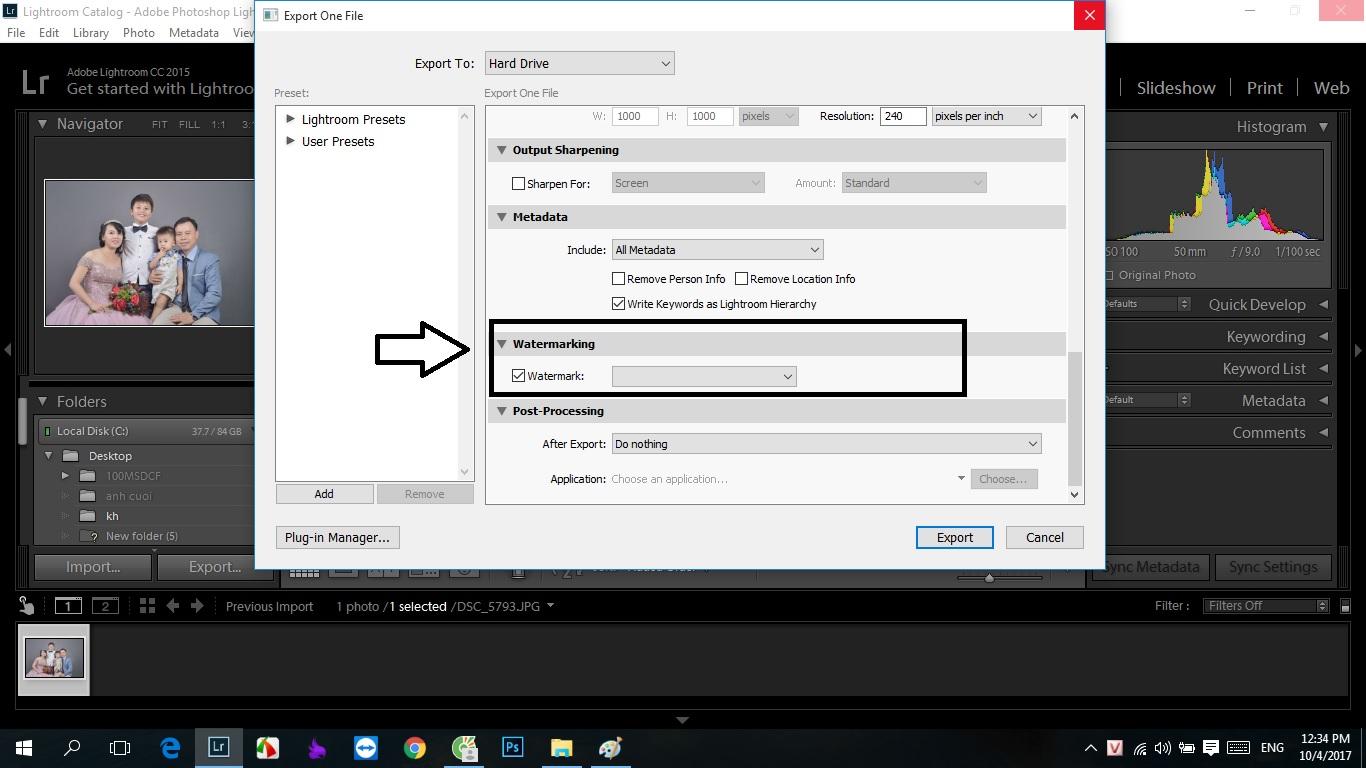1366x768 pixels.
Task: Click Add preset button
Action: click(324, 493)
